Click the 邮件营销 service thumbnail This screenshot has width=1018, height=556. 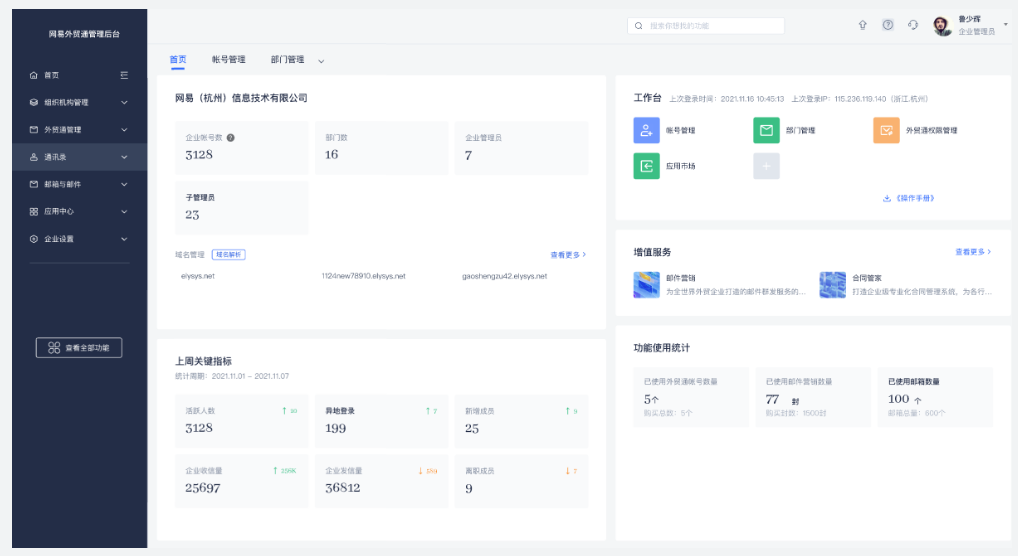coord(647,284)
